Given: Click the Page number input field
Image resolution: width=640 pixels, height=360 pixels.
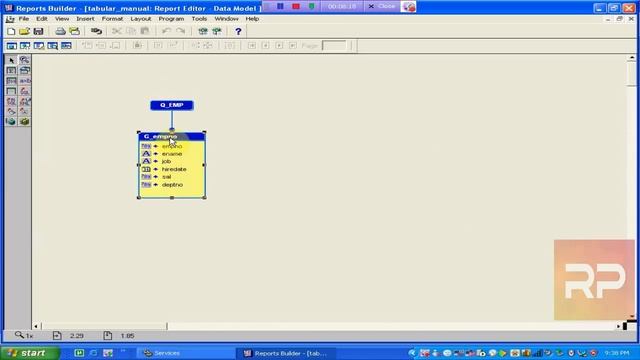Looking at the screenshot, I should point(334,46).
